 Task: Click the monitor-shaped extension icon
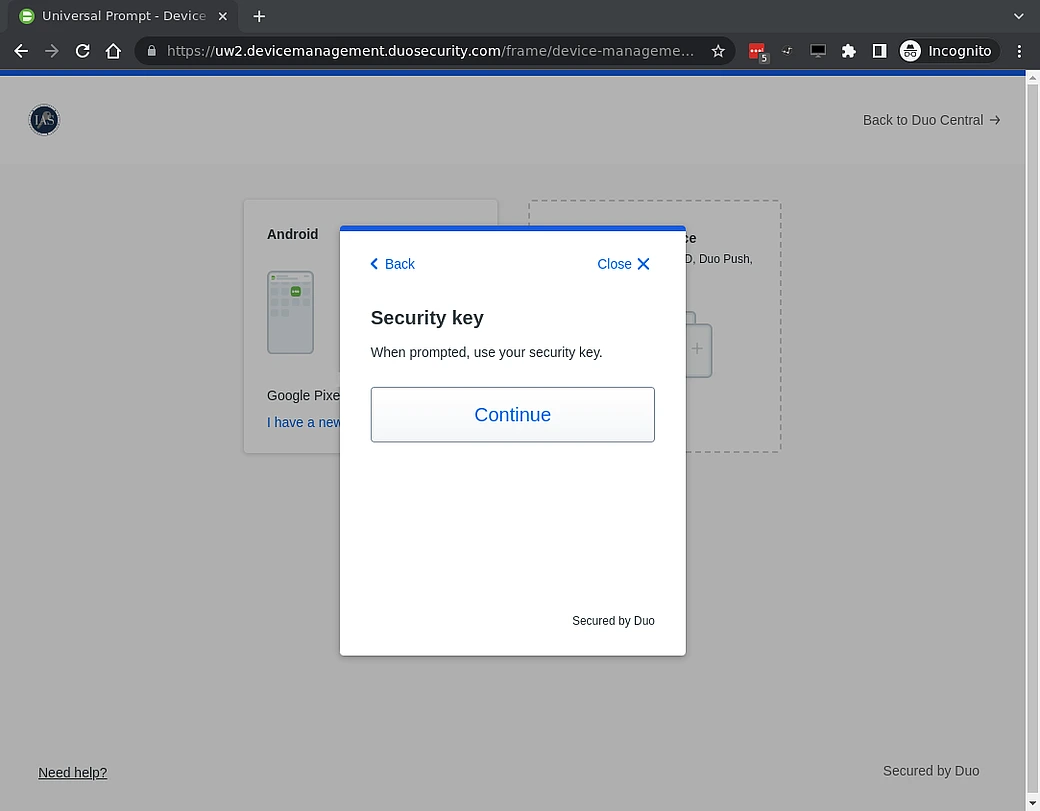click(818, 51)
